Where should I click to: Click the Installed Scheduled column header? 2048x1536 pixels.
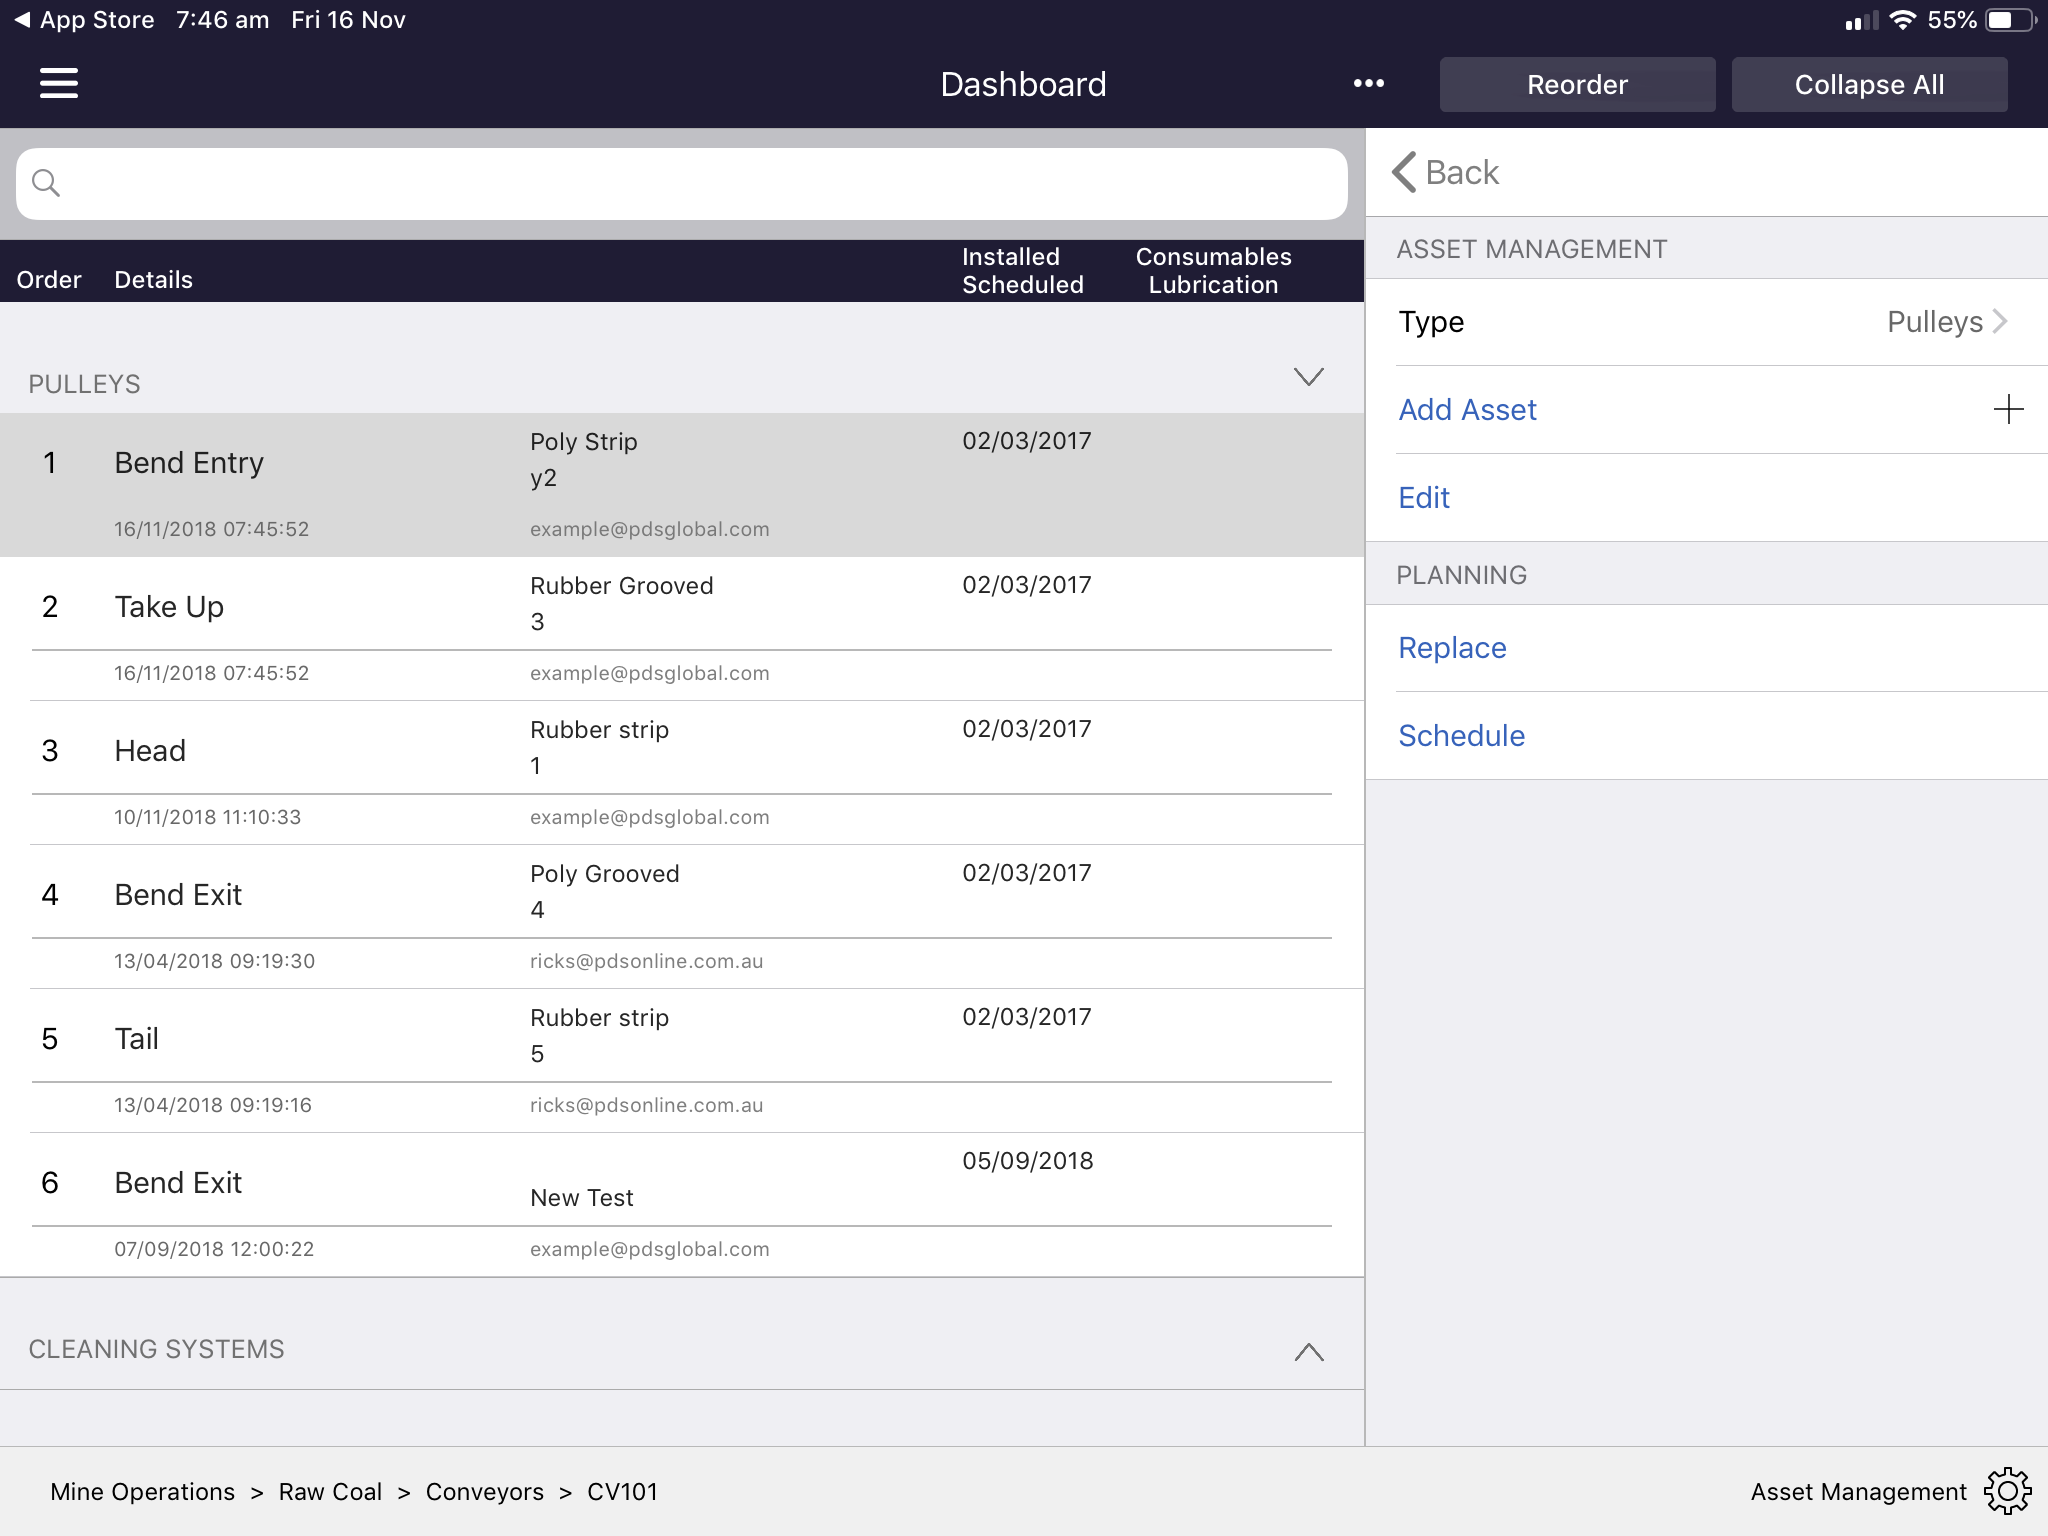[x=1022, y=271]
